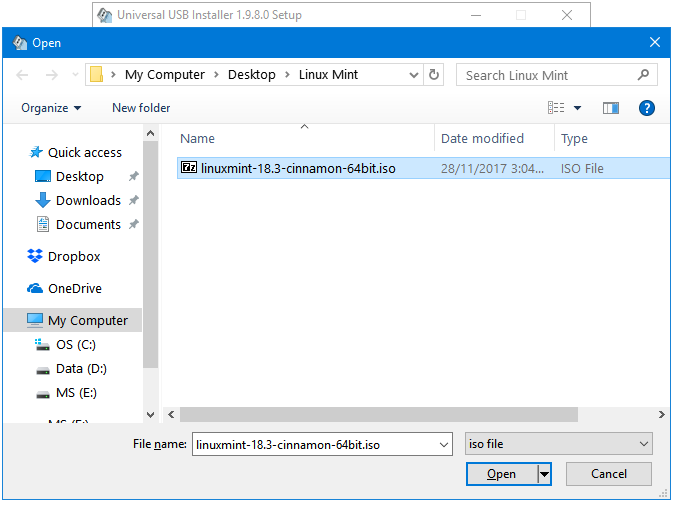Open the Organize menu
Screen dimensions: 674x505
point(51,108)
